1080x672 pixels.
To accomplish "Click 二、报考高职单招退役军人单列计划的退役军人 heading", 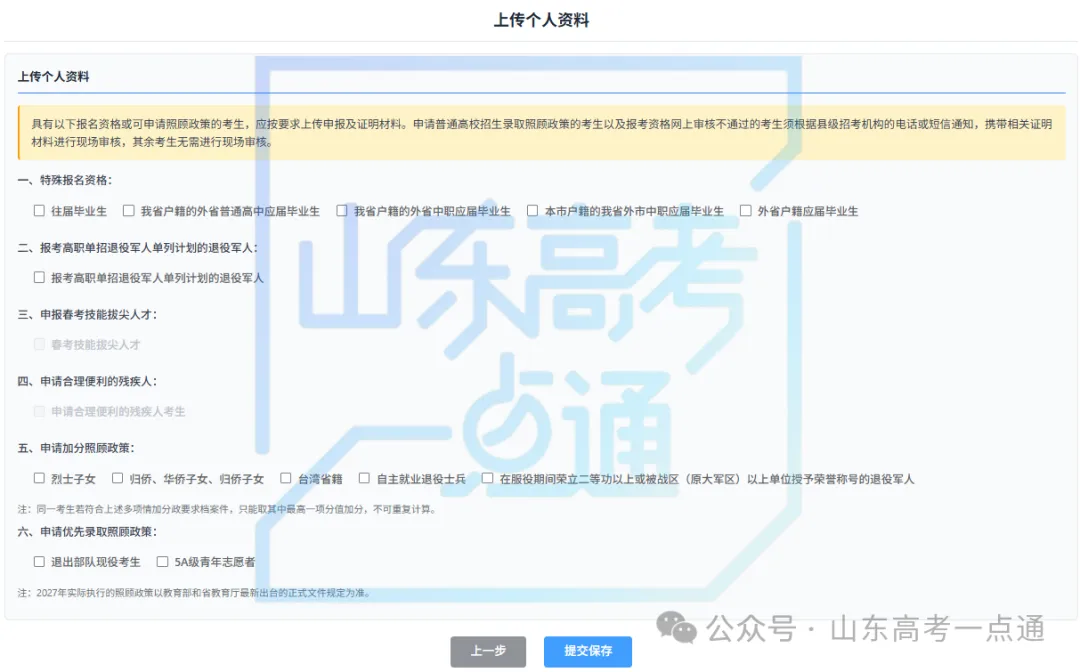I will pyautogui.click(x=138, y=248).
